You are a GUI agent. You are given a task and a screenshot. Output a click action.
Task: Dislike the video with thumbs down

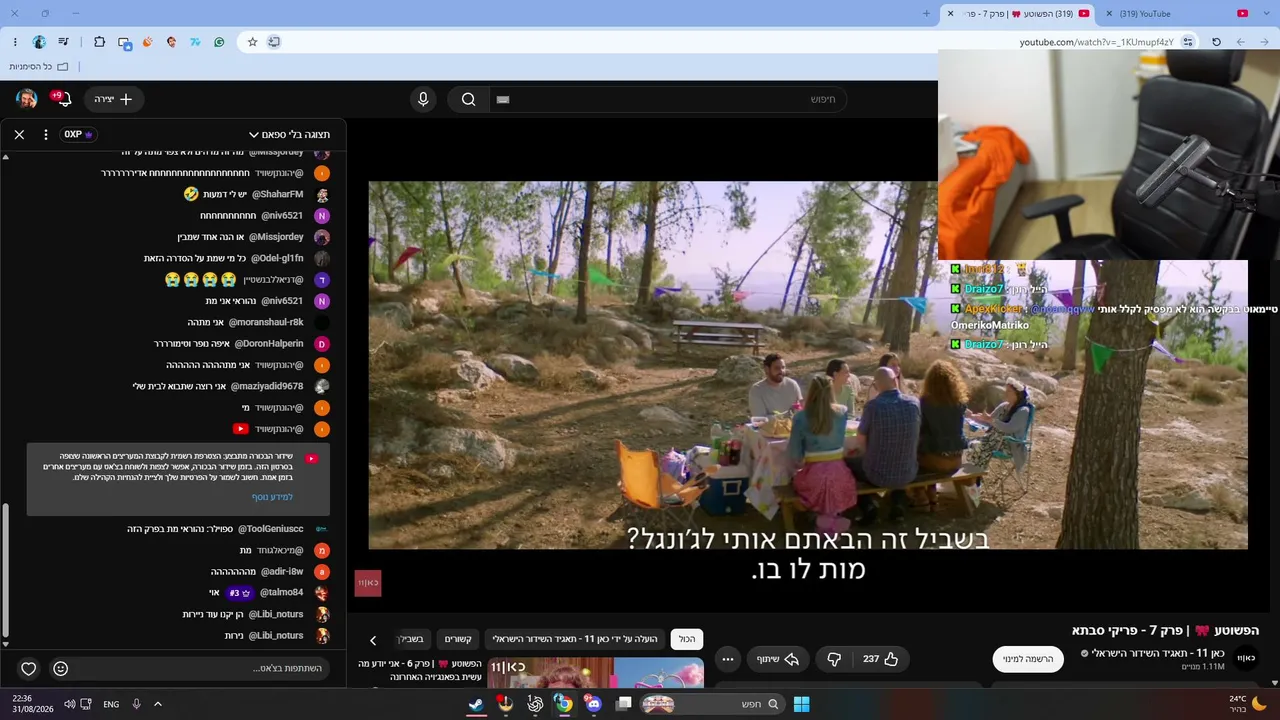pos(834,659)
